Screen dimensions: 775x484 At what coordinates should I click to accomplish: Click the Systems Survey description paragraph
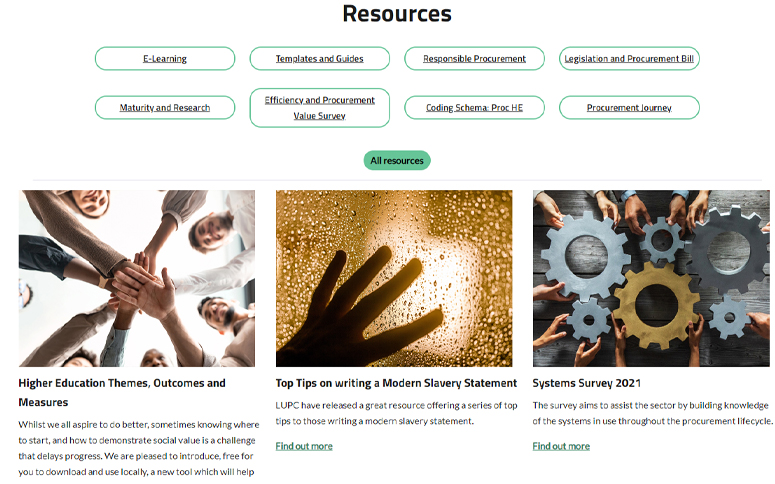pos(652,413)
